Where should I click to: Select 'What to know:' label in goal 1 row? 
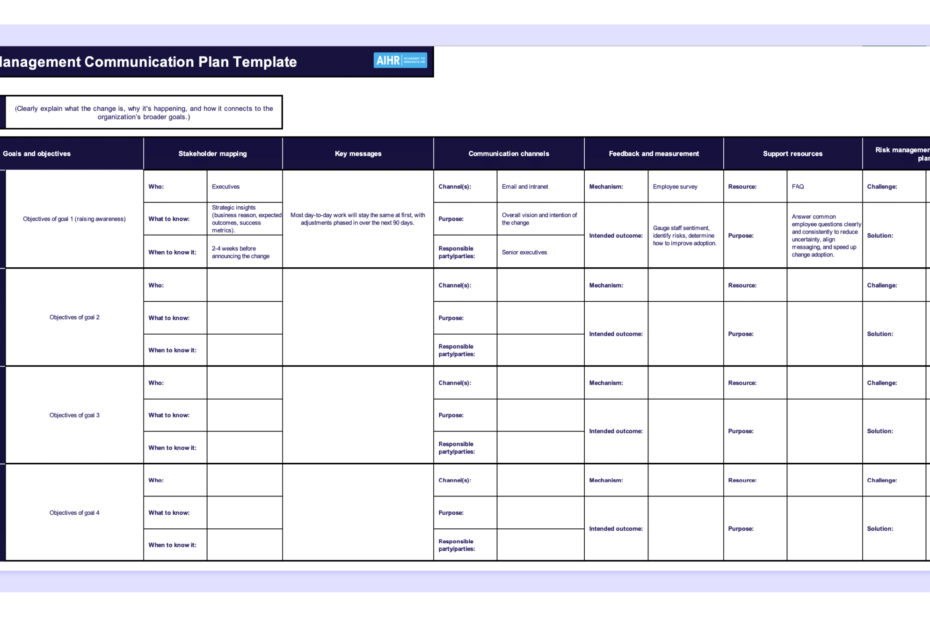pyautogui.click(x=169, y=219)
